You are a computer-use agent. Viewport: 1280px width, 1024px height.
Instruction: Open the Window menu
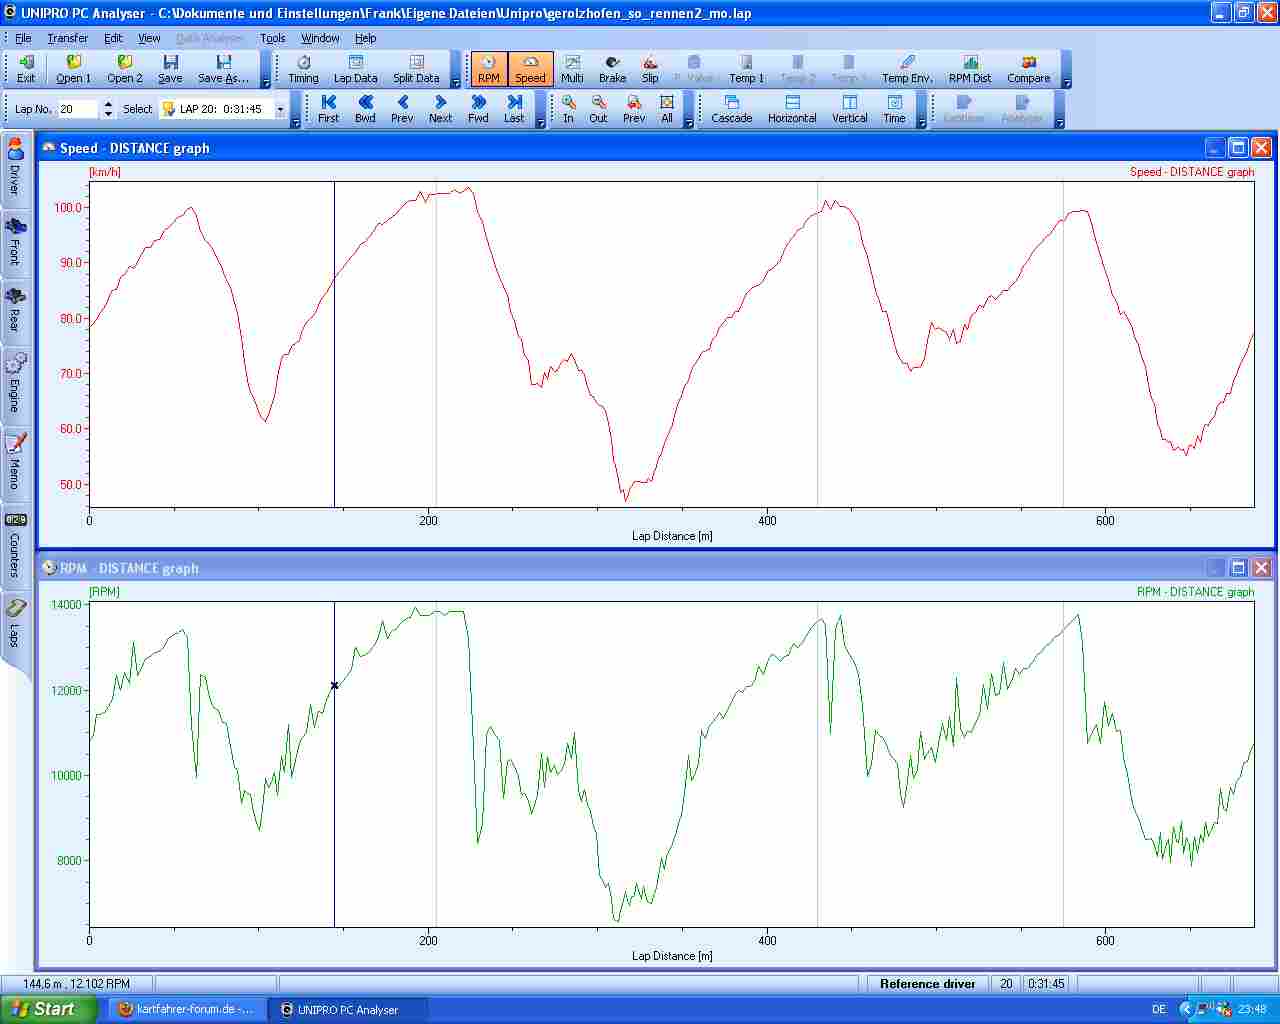320,38
